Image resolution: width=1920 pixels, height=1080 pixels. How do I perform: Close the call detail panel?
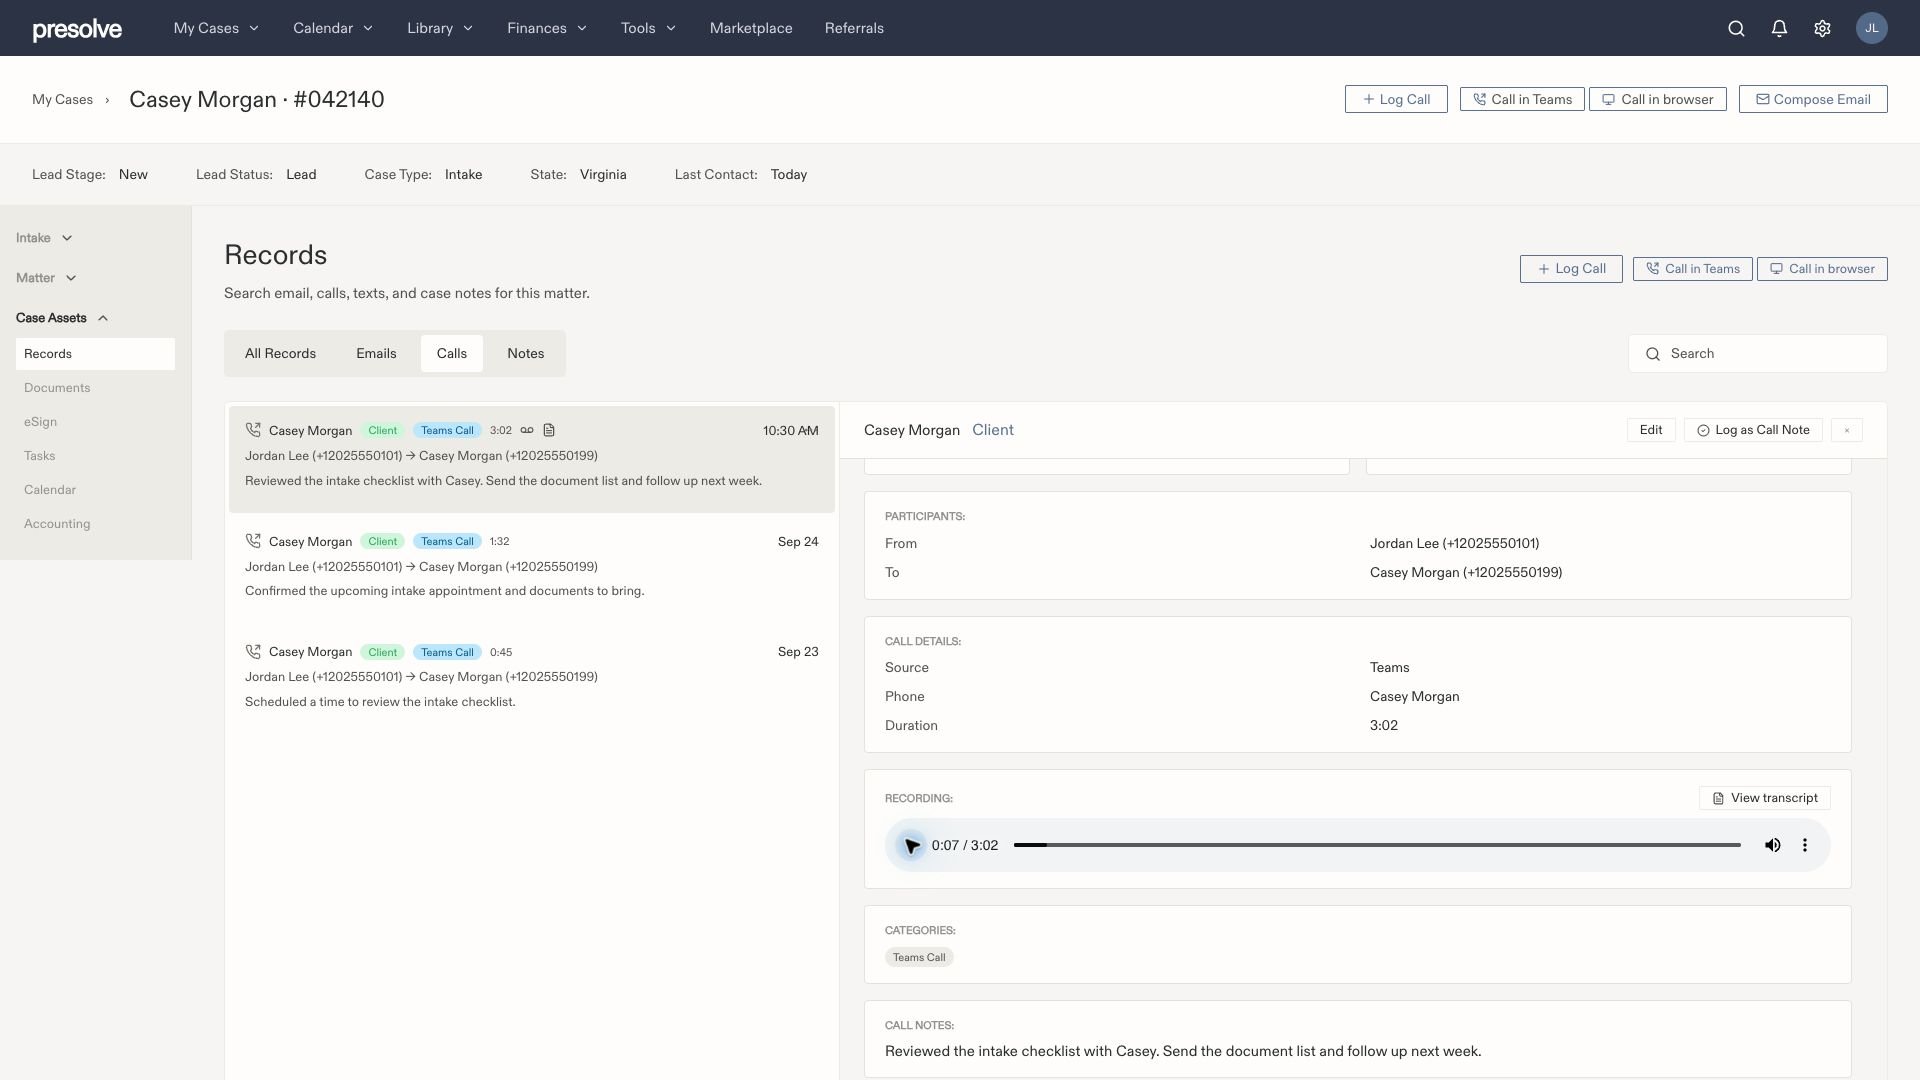(1847, 430)
